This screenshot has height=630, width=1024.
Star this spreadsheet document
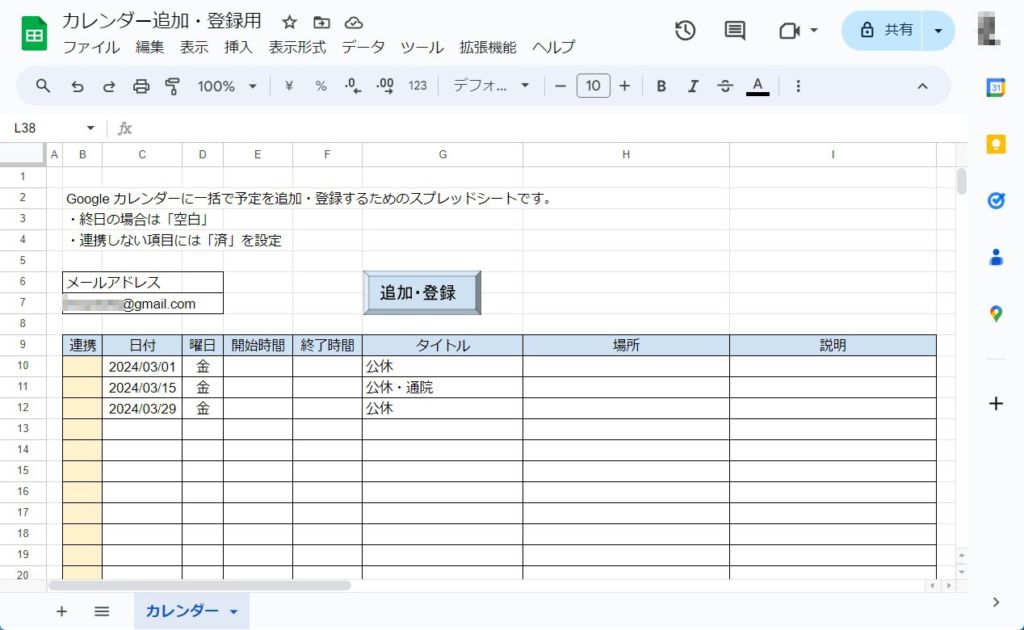tap(289, 22)
